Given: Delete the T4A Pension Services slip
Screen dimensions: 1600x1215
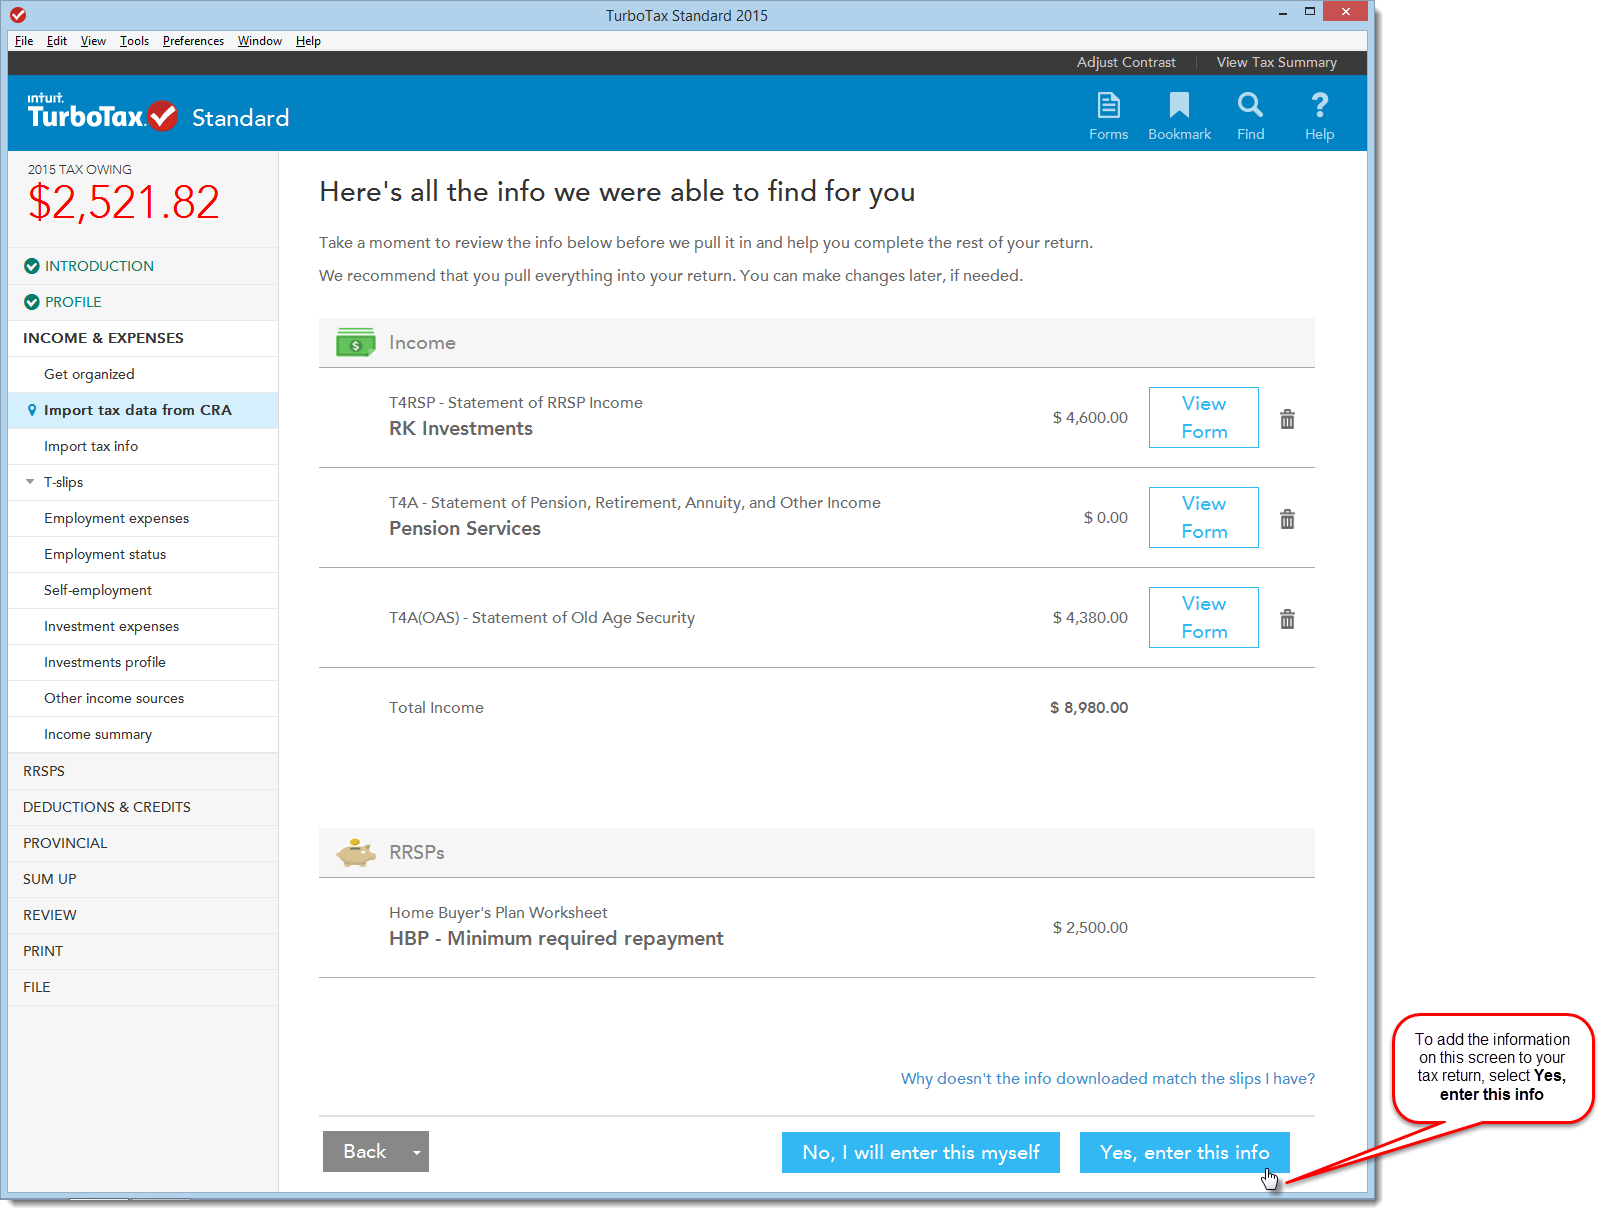Looking at the screenshot, I should [x=1287, y=519].
